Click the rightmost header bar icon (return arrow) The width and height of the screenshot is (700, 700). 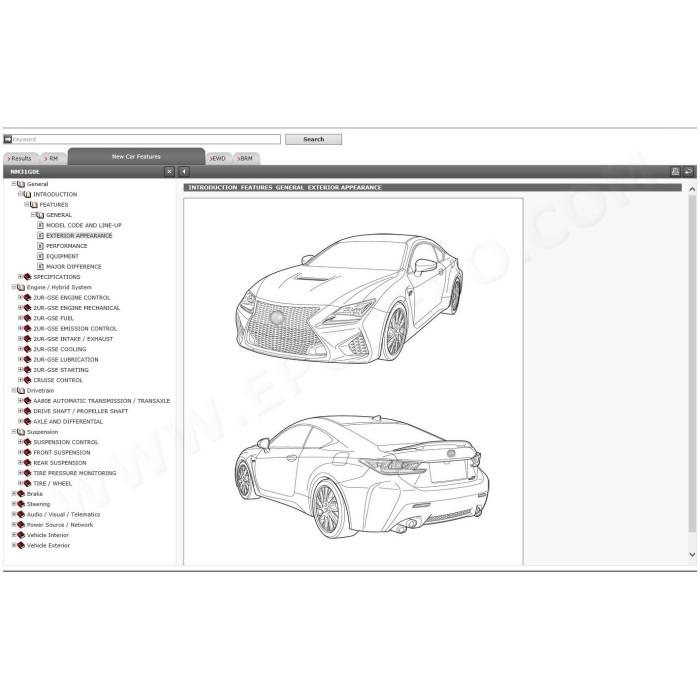click(688, 171)
